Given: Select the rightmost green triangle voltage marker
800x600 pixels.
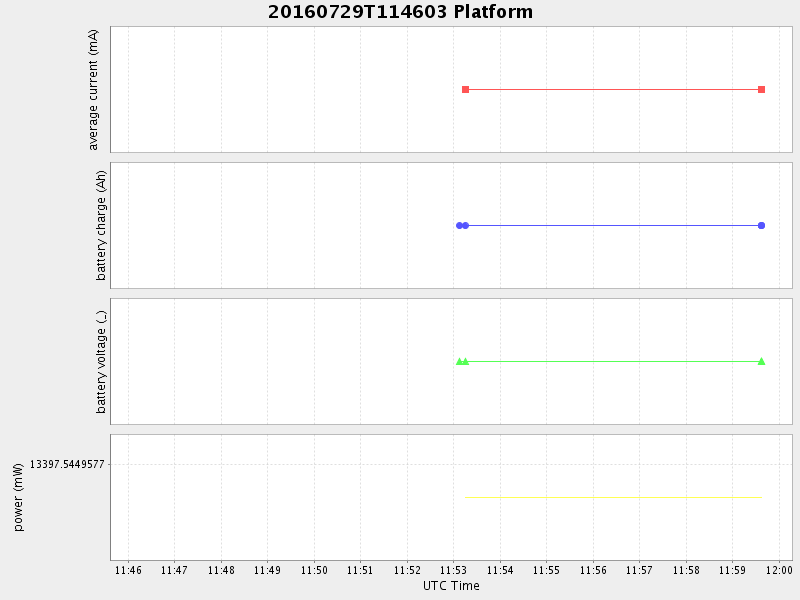Looking at the screenshot, I should pos(761,361).
